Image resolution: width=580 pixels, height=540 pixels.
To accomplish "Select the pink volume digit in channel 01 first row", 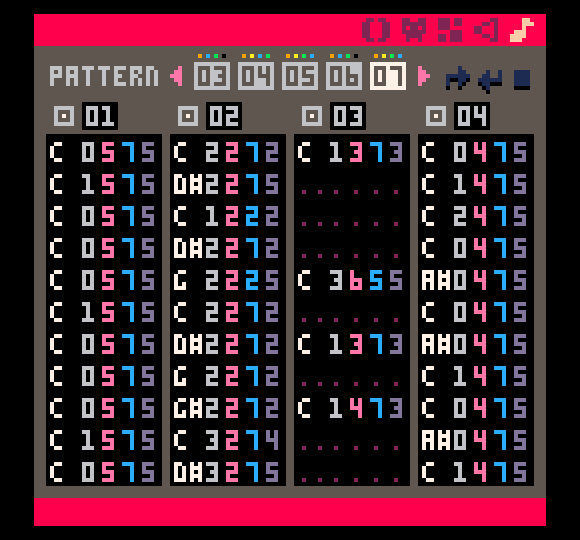I will [108, 152].
